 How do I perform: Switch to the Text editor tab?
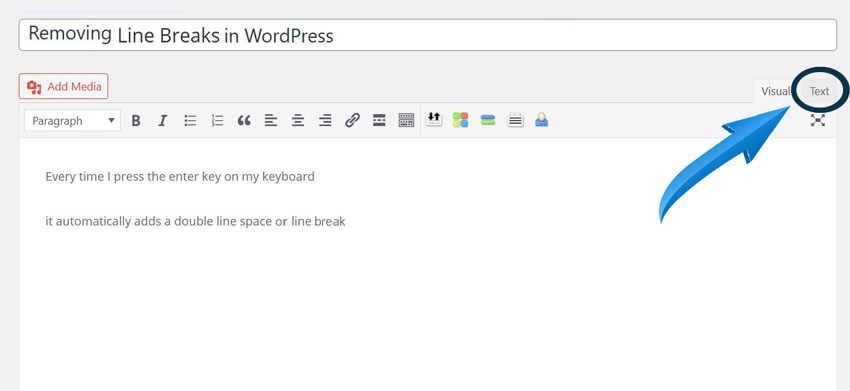coord(819,91)
